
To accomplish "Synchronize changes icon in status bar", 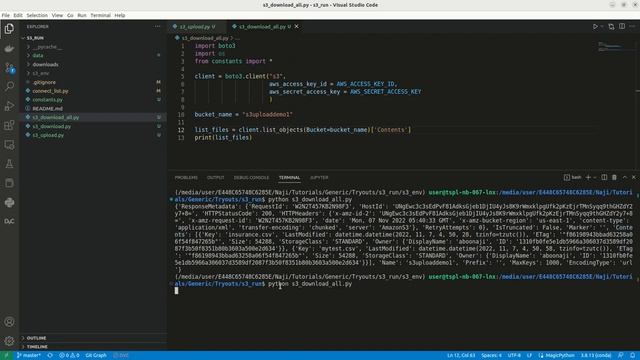I will (x=50, y=355).
